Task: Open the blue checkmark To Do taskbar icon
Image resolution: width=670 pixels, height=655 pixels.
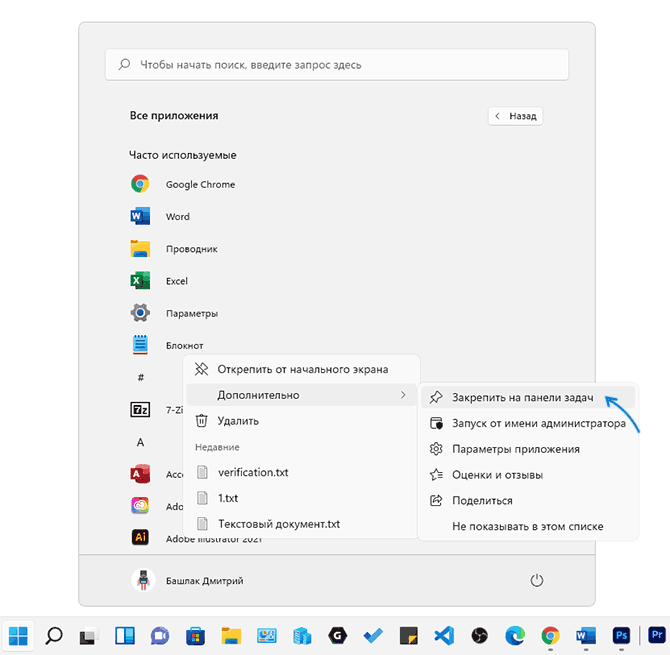Action: point(373,636)
